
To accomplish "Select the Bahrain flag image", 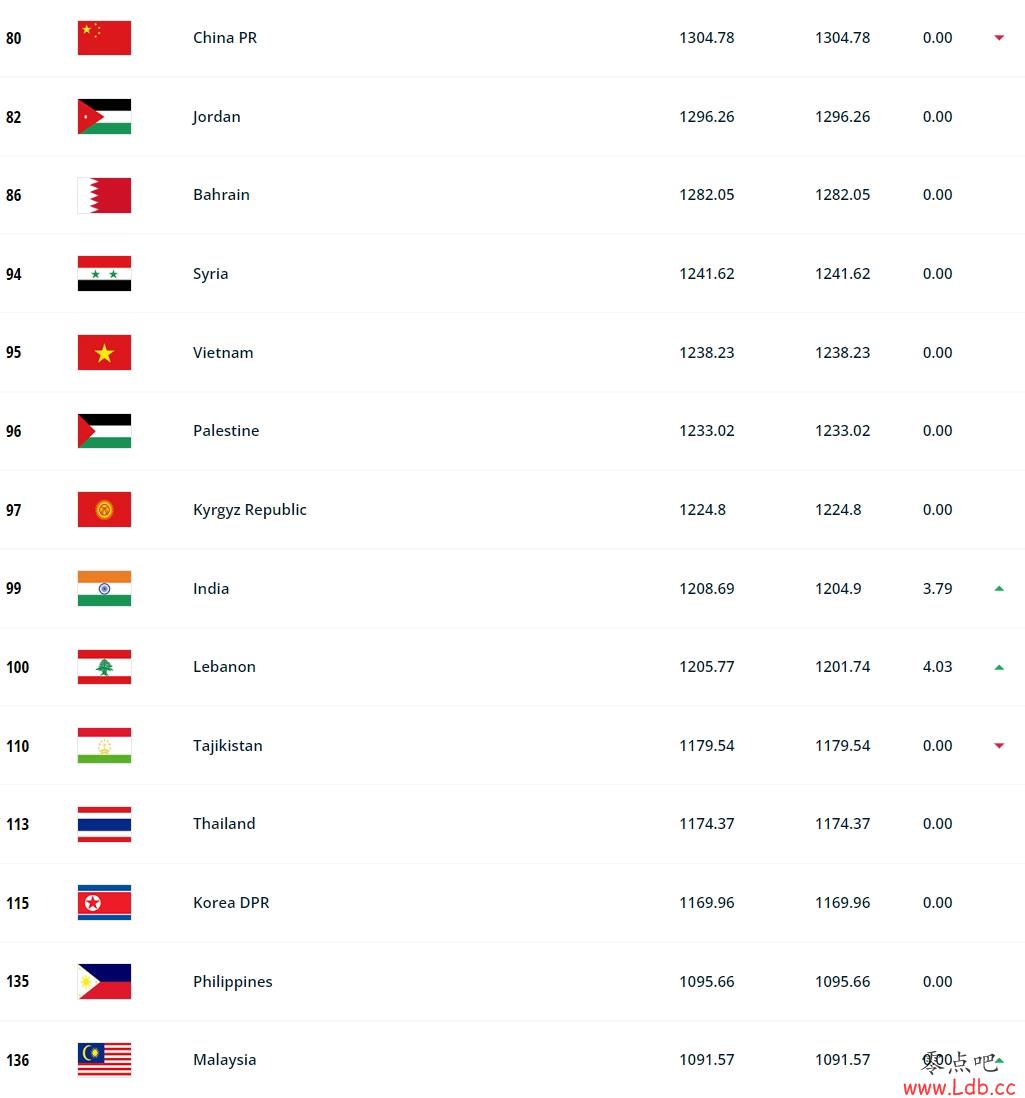I will (104, 195).
